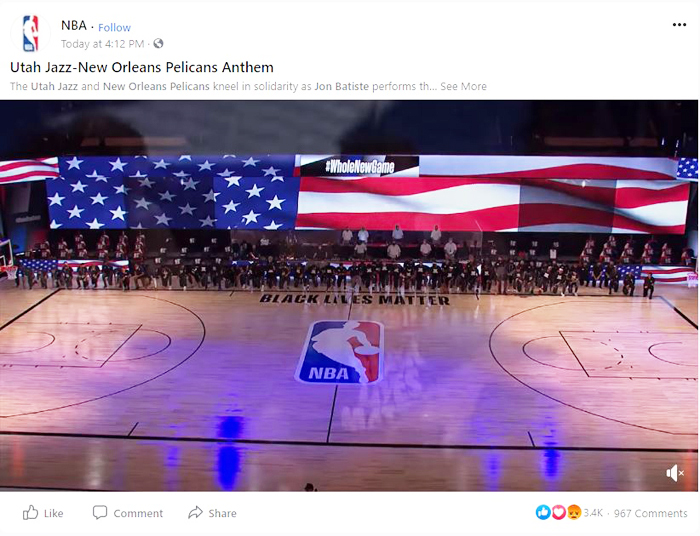Screen dimensions: 700x536
Task: Open the Jon Batiste tagged link
Action: 342,87
